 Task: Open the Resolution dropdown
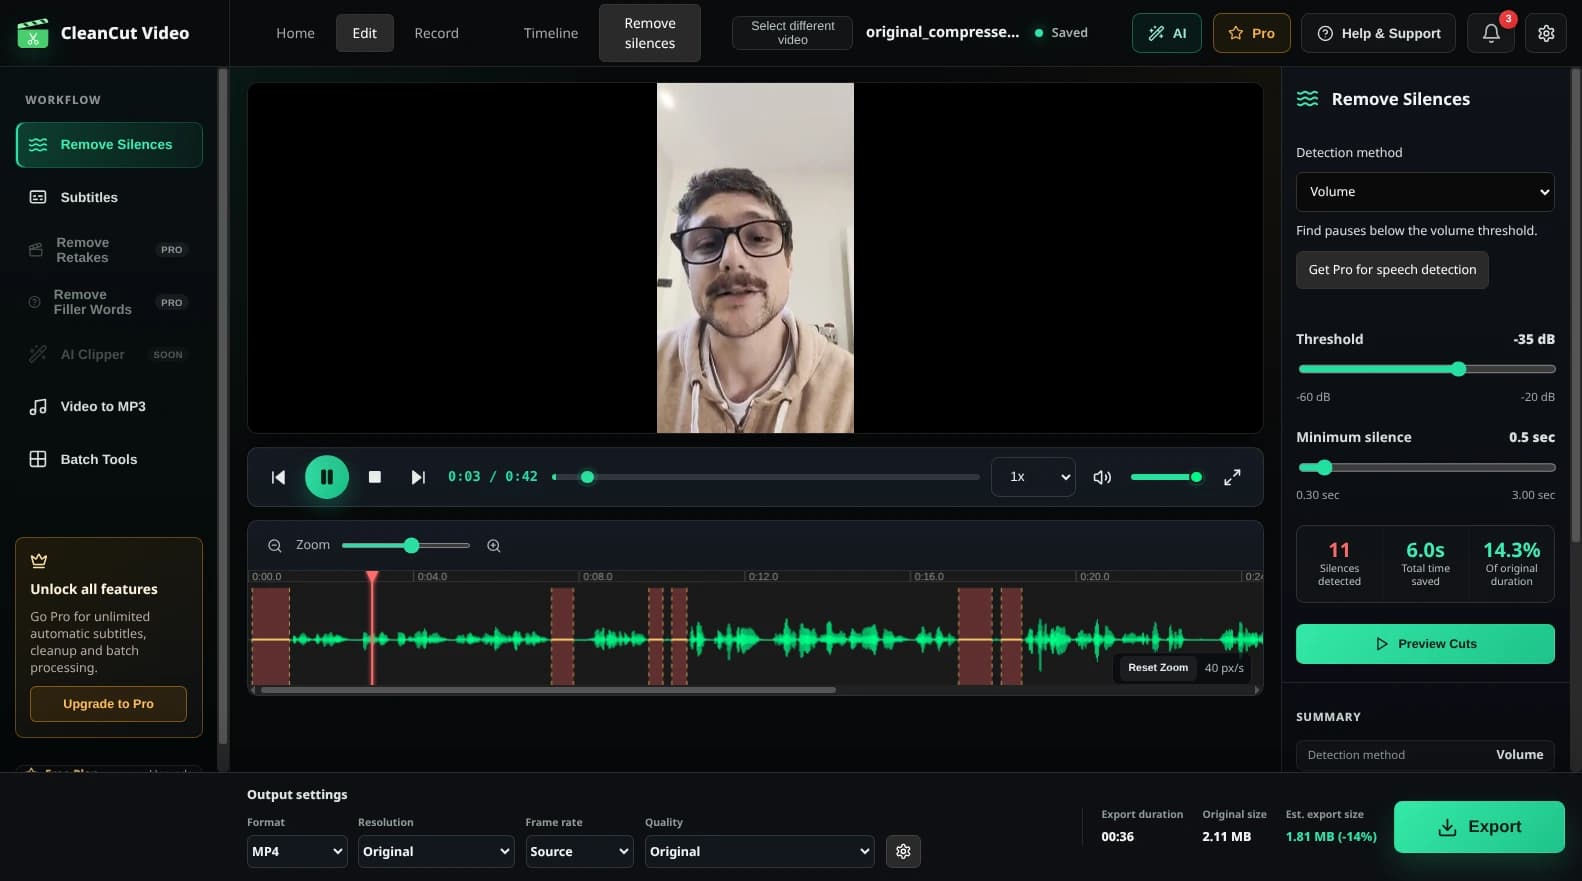[436, 851]
